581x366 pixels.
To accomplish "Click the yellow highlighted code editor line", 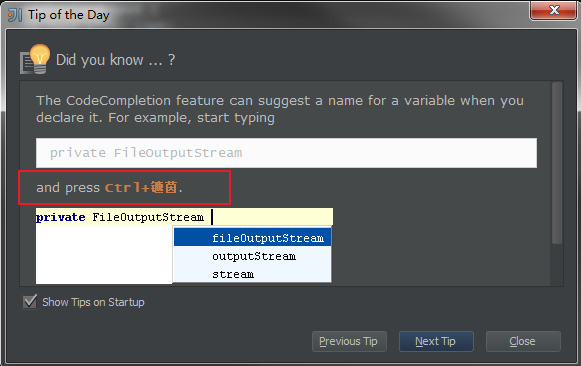I will click(x=184, y=217).
